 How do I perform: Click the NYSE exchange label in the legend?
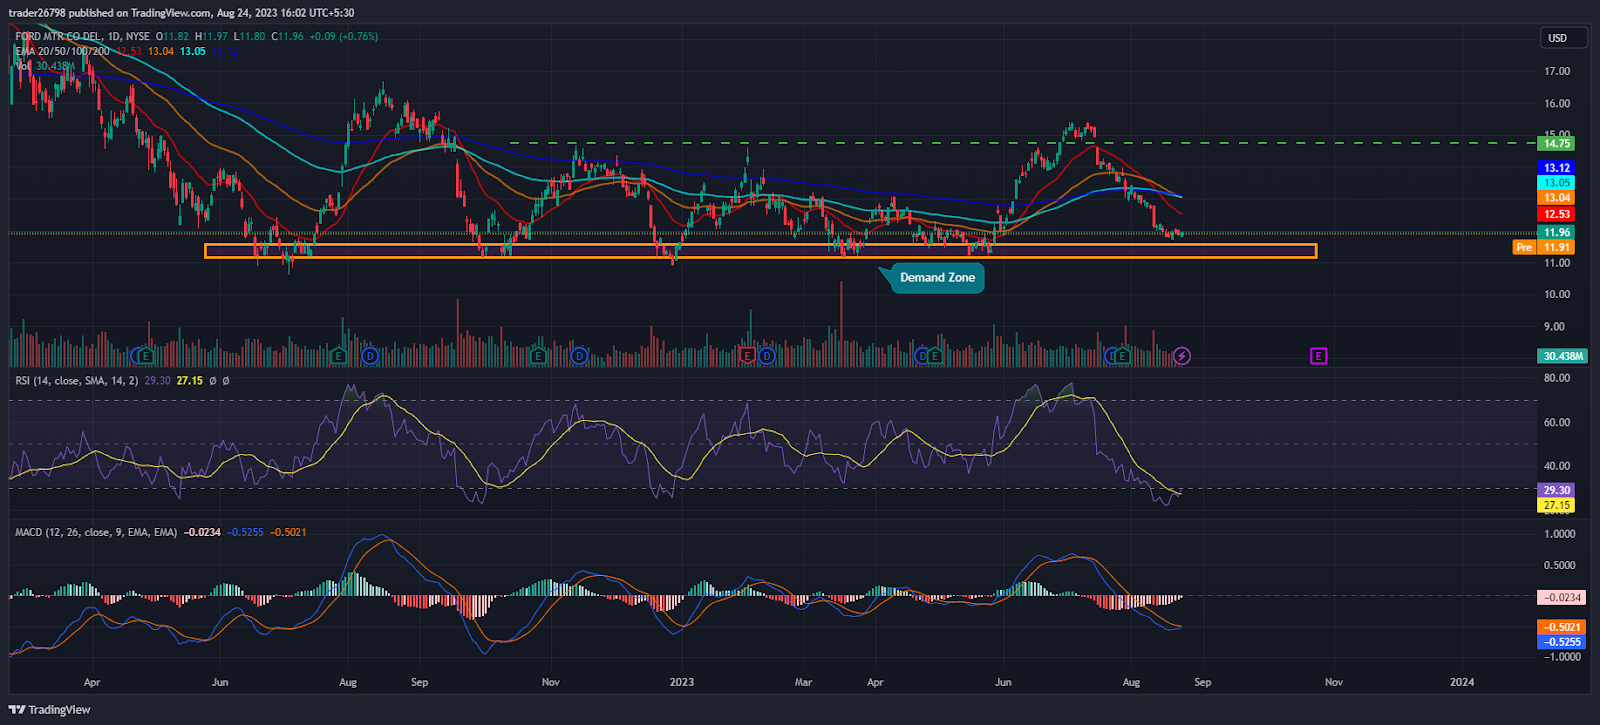138,37
